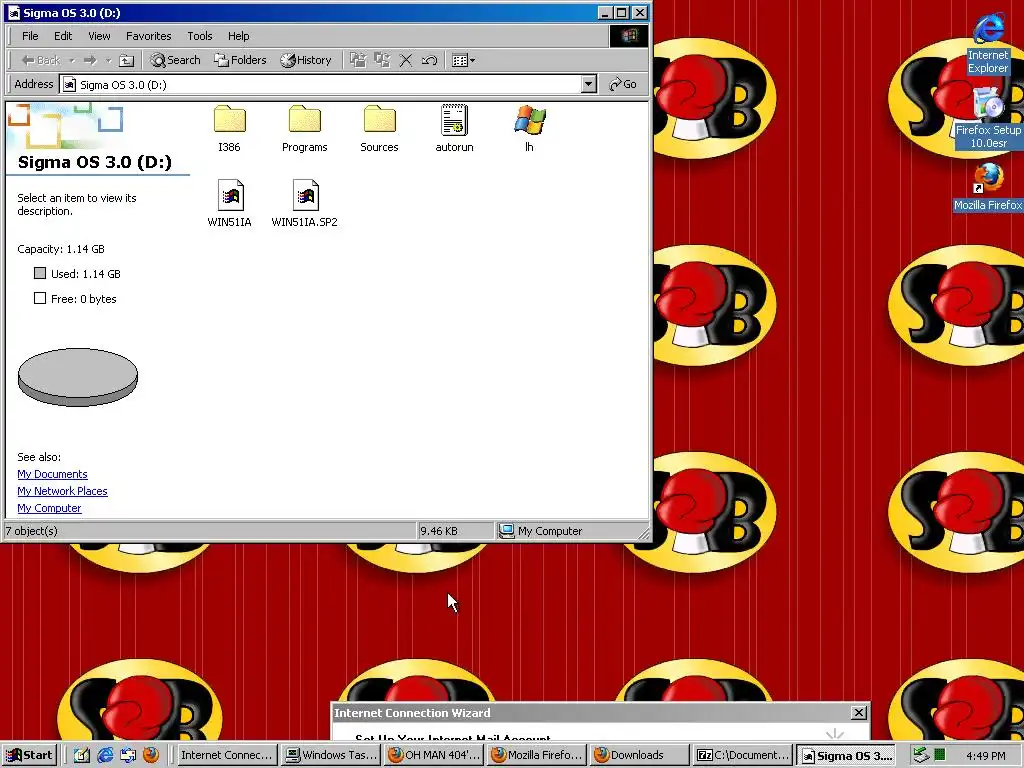
Task: Switch to Downloads taskbar button
Action: point(639,755)
